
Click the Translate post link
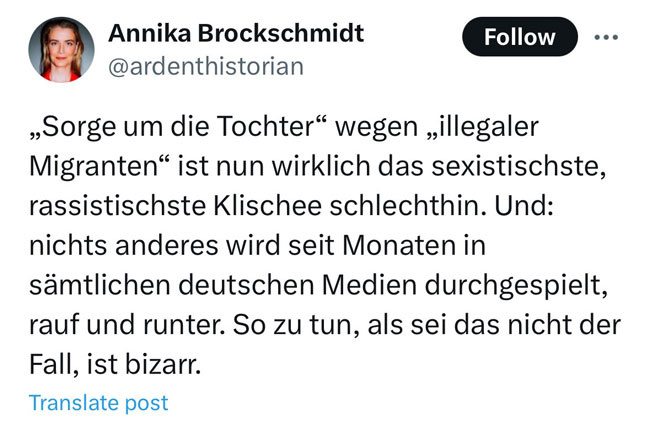point(98,403)
